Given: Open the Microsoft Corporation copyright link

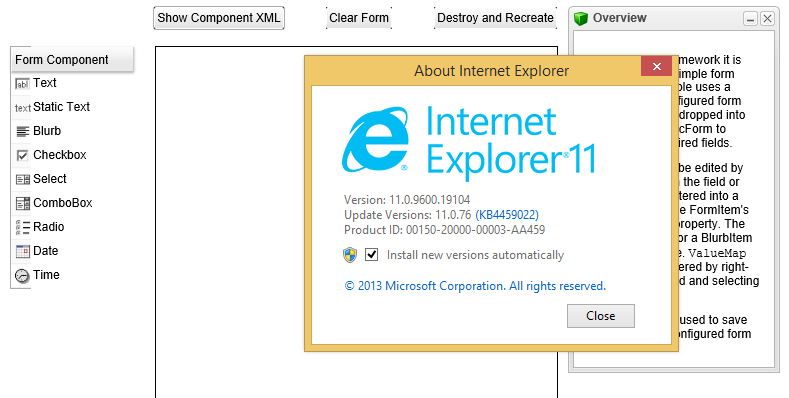Looking at the screenshot, I should point(475,286).
